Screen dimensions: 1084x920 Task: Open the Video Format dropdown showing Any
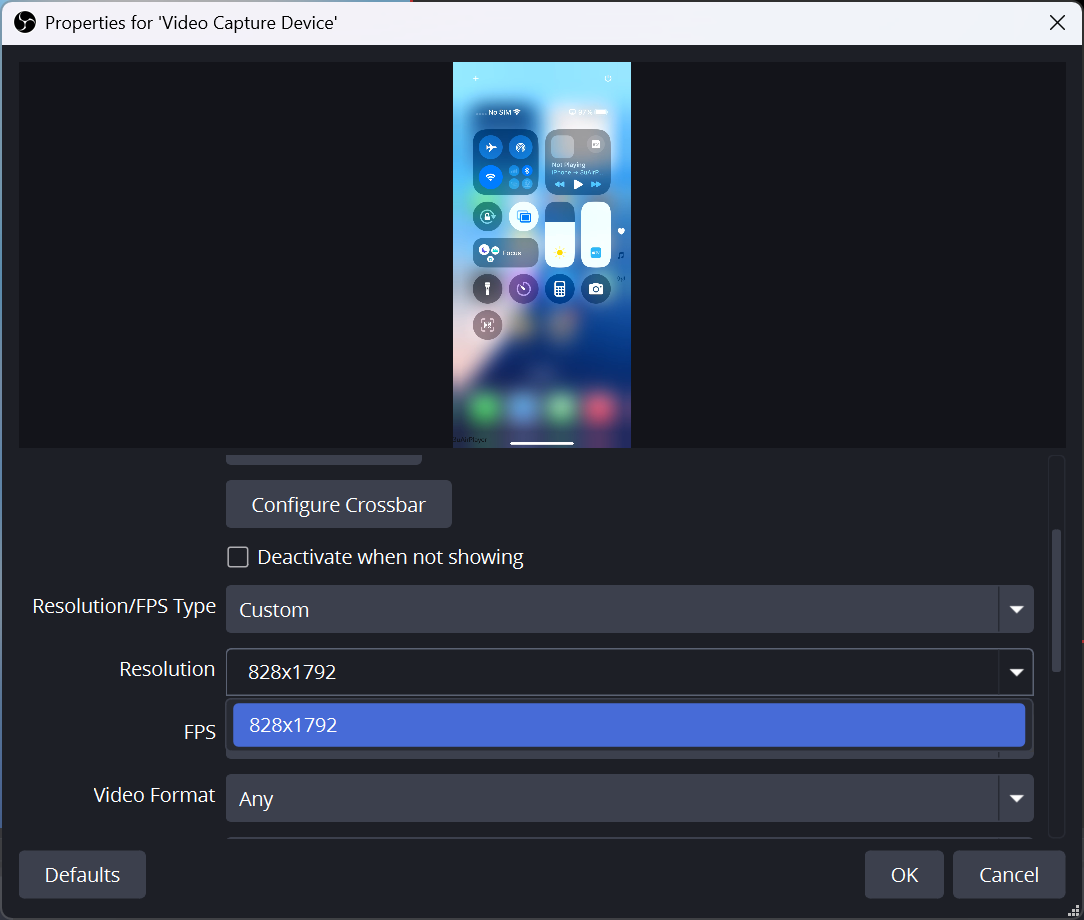(x=630, y=798)
